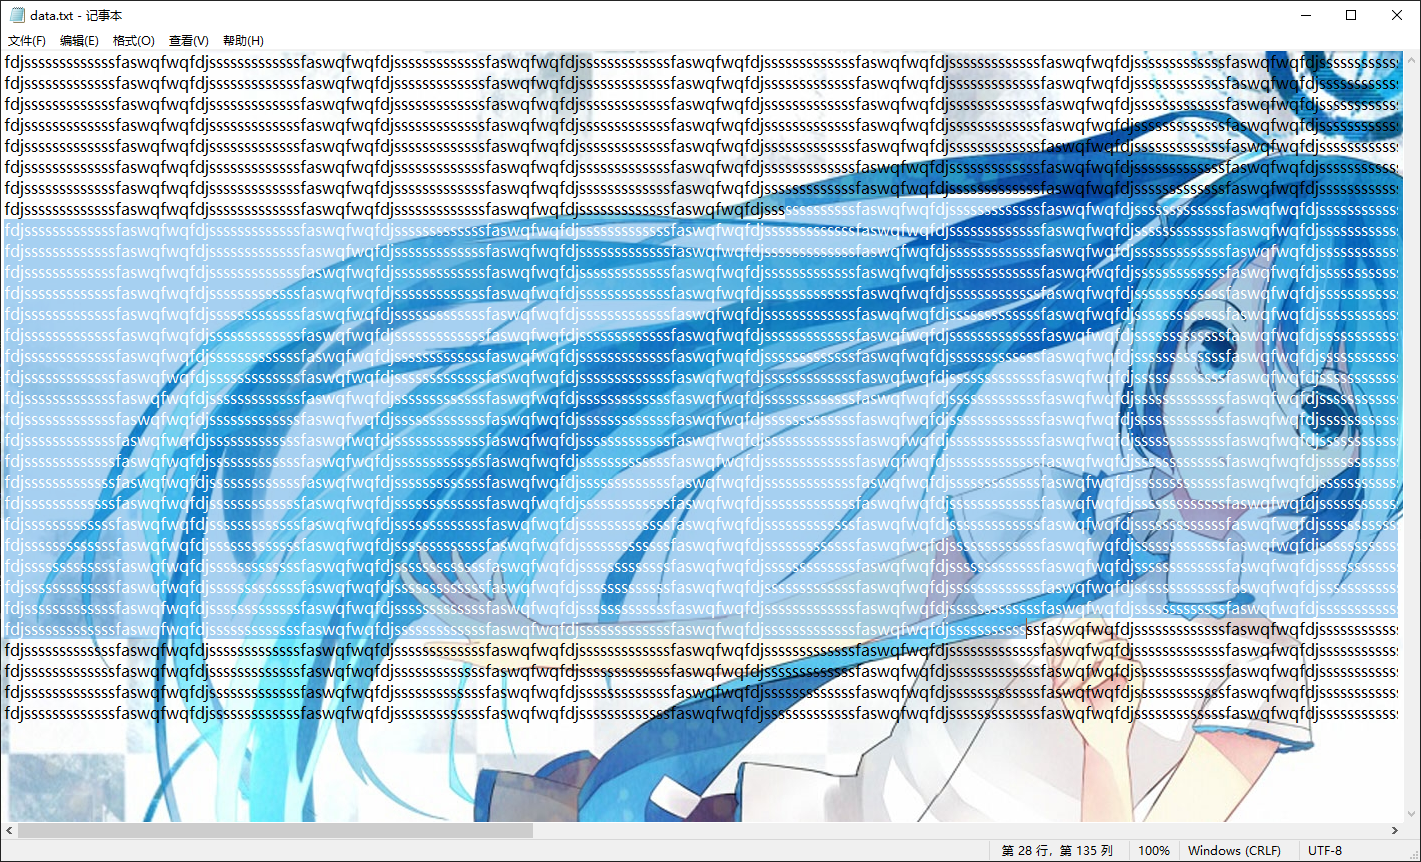Click in the first line of text
Viewport: 1421px width, 862px height.
click(x=701, y=62)
